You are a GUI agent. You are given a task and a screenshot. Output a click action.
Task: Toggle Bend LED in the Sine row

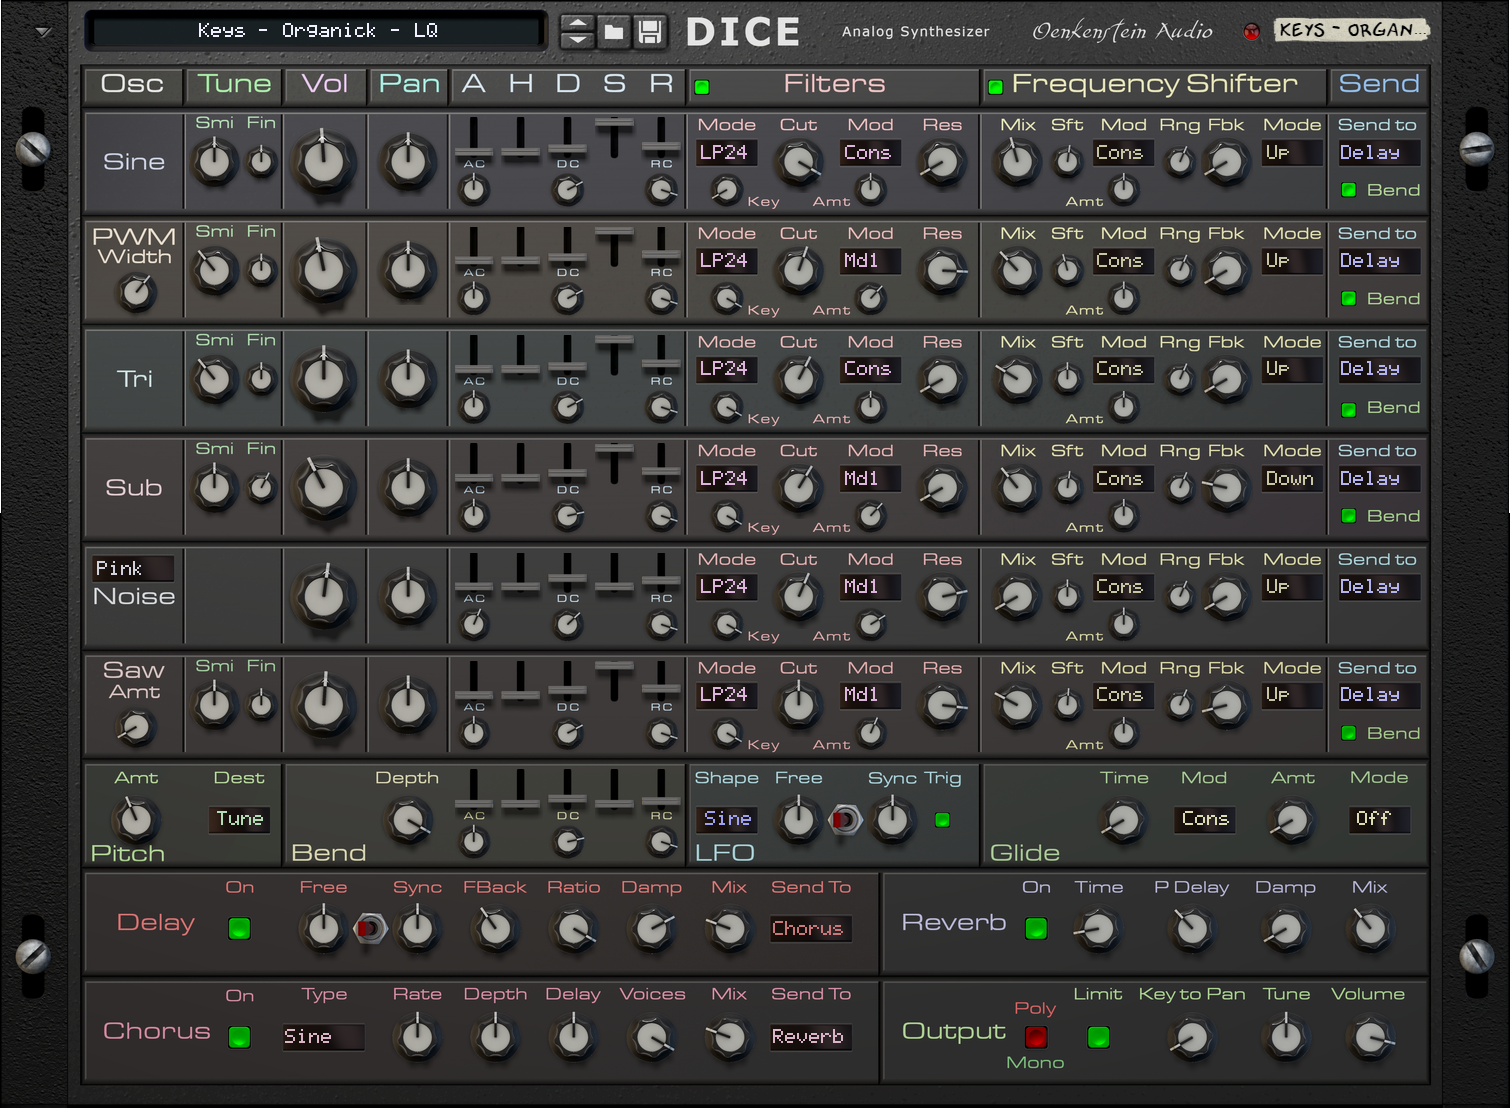(x=1348, y=190)
